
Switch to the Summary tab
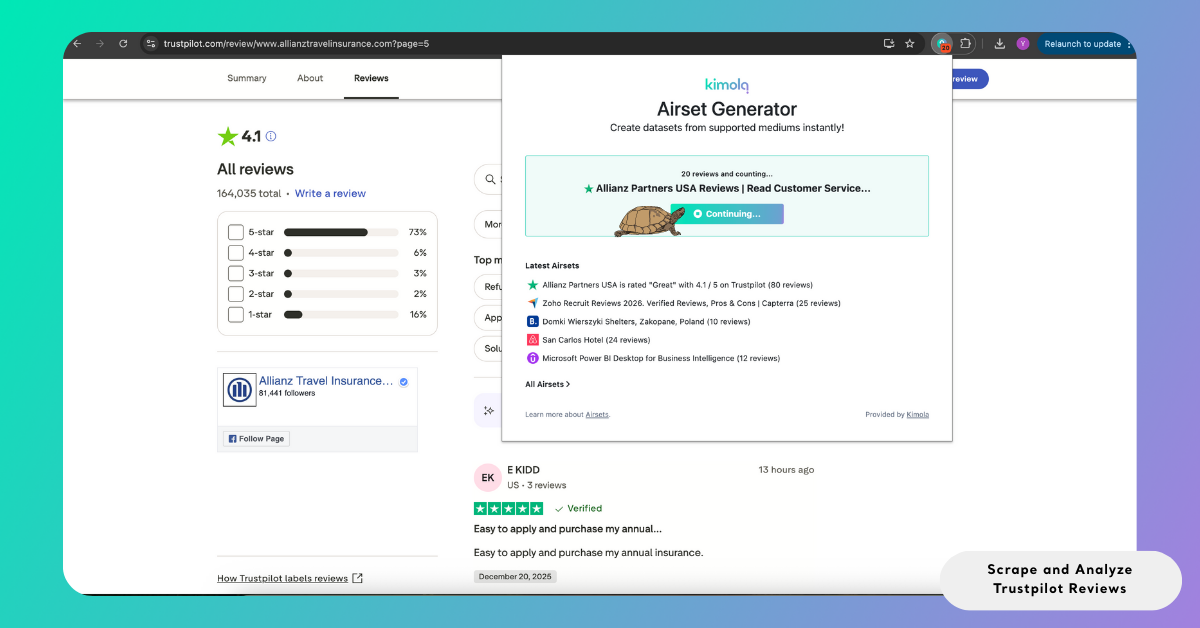[x=247, y=78]
